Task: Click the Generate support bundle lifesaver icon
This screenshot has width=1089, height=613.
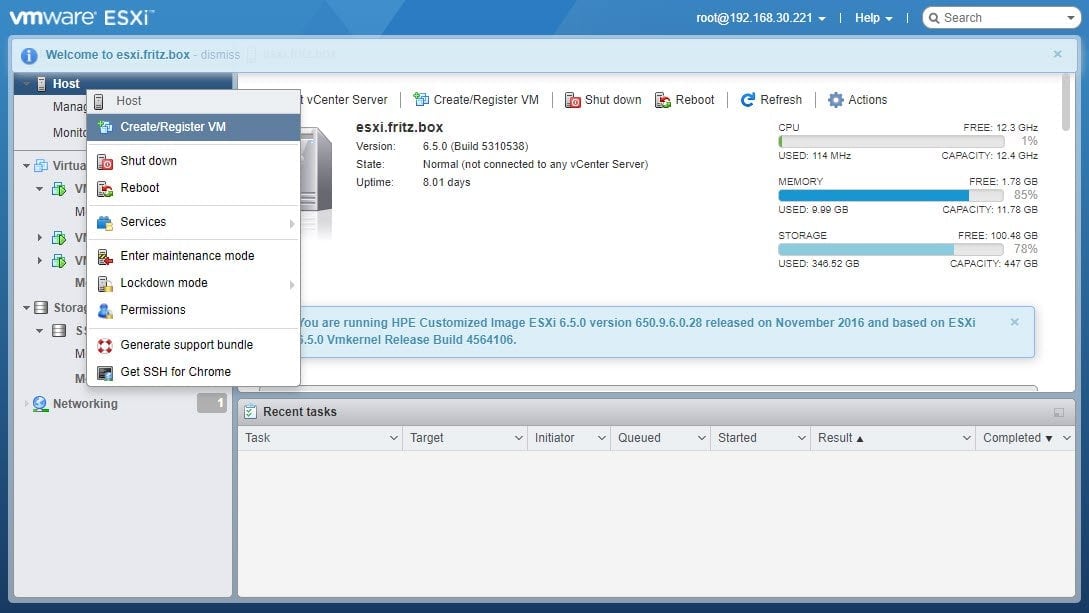Action: pos(104,345)
